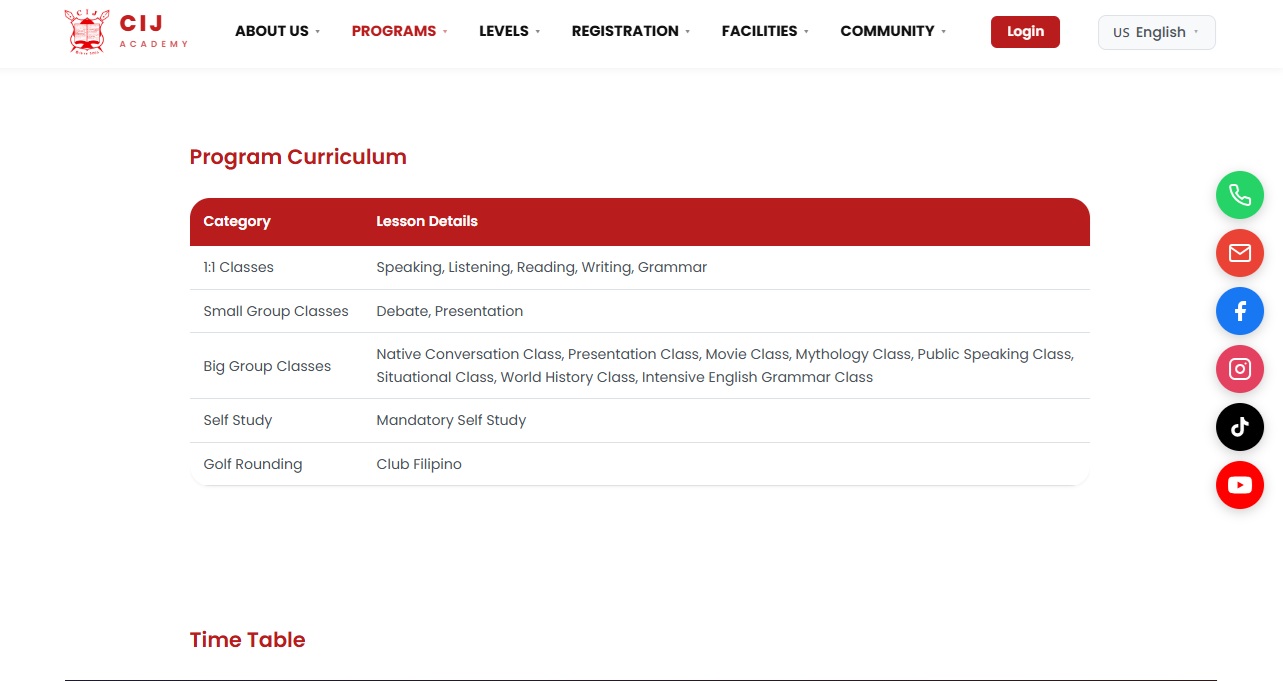Open the YouTube icon
This screenshot has height=681, width=1283.
pos(1240,485)
